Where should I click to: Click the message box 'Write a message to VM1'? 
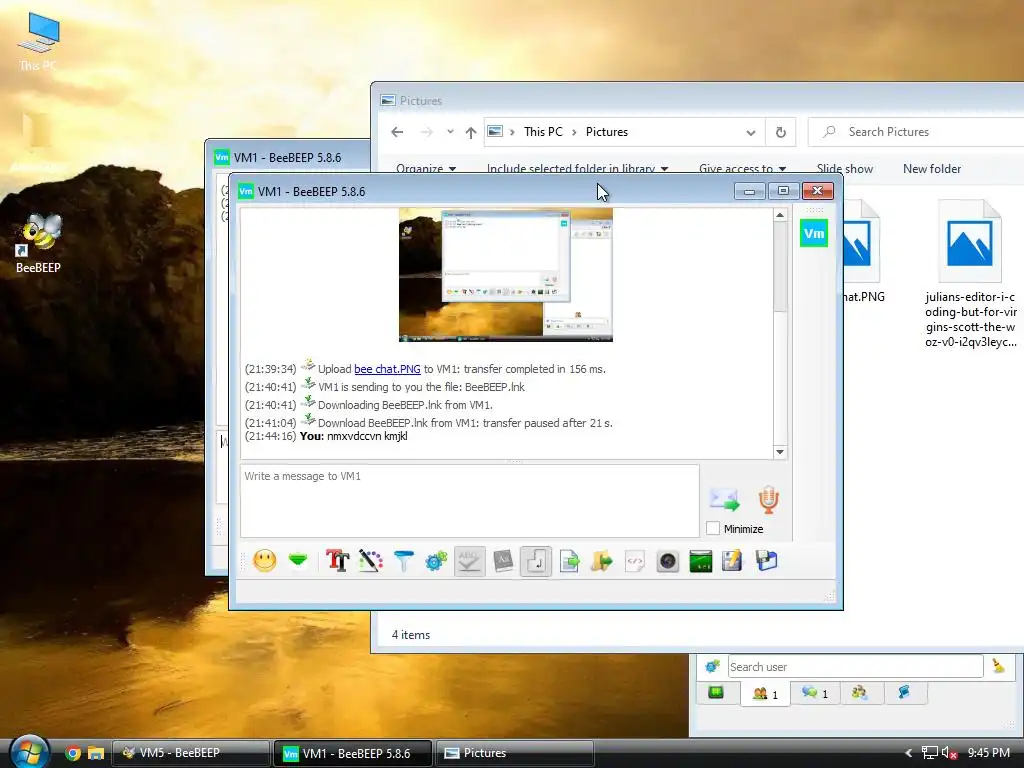[x=470, y=501]
